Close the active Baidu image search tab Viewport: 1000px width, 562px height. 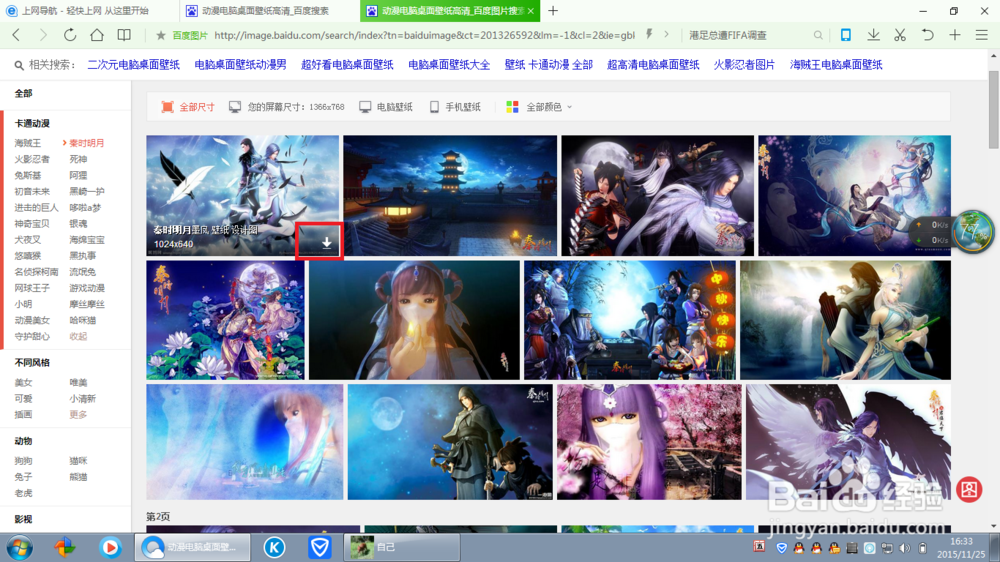pyautogui.click(x=531, y=11)
